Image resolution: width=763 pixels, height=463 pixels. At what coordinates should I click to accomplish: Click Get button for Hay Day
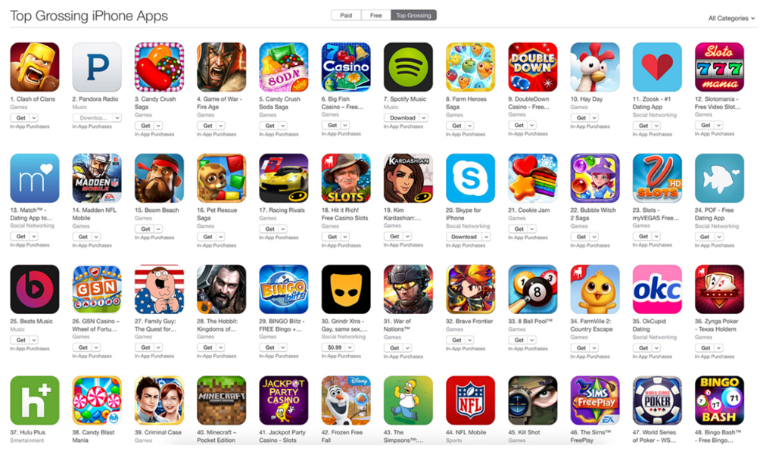(581, 118)
